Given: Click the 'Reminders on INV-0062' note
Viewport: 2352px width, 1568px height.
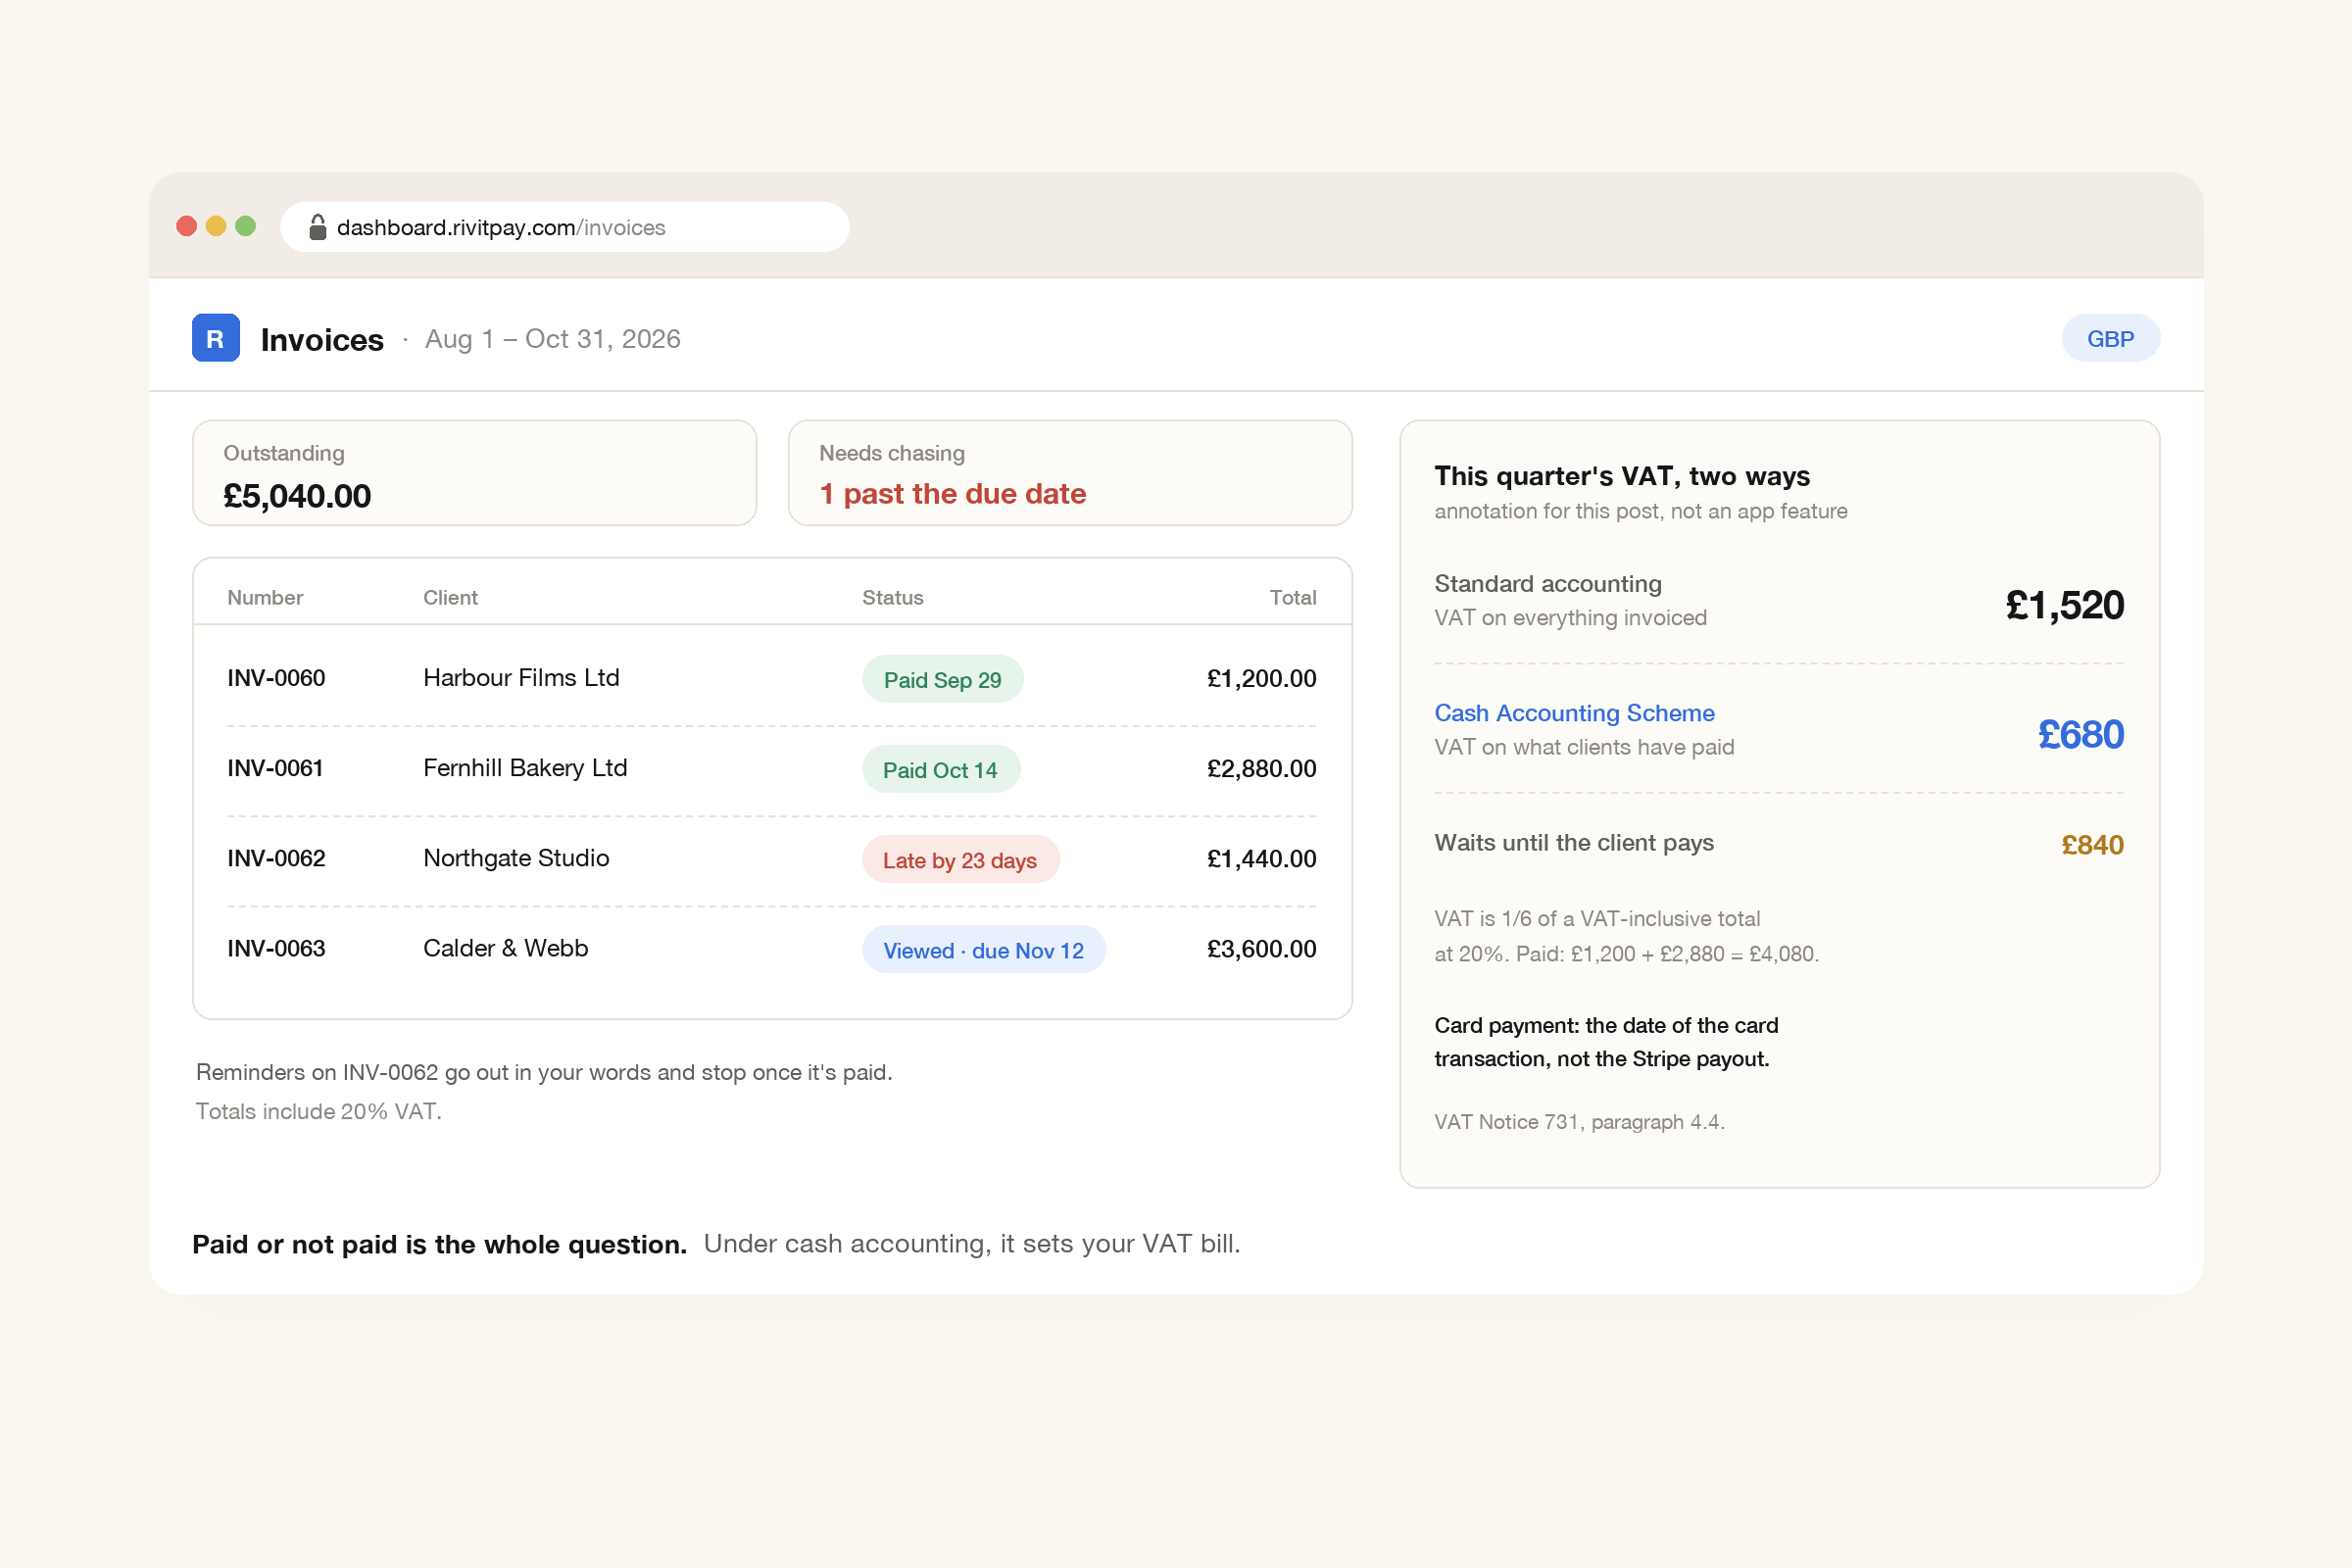Looking at the screenshot, I should [544, 1072].
